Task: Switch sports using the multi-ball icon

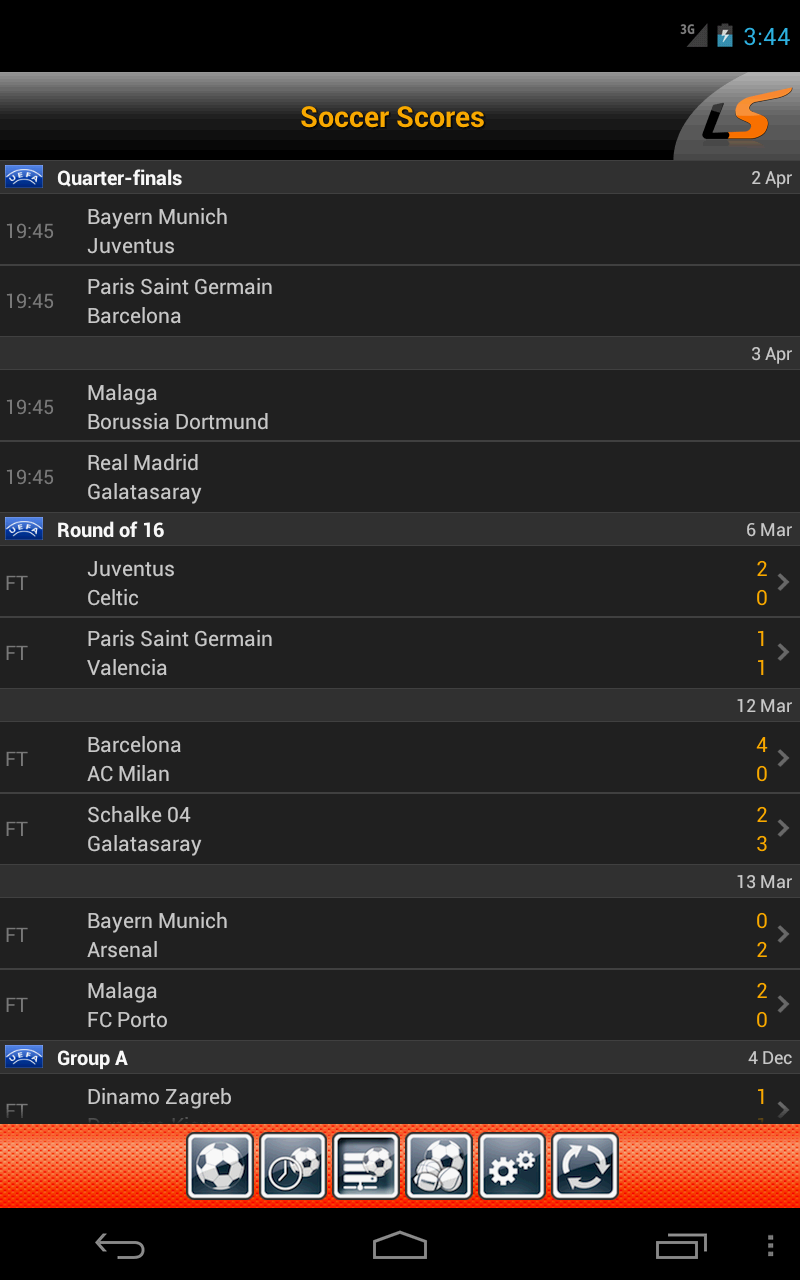Action: coord(439,1165)
